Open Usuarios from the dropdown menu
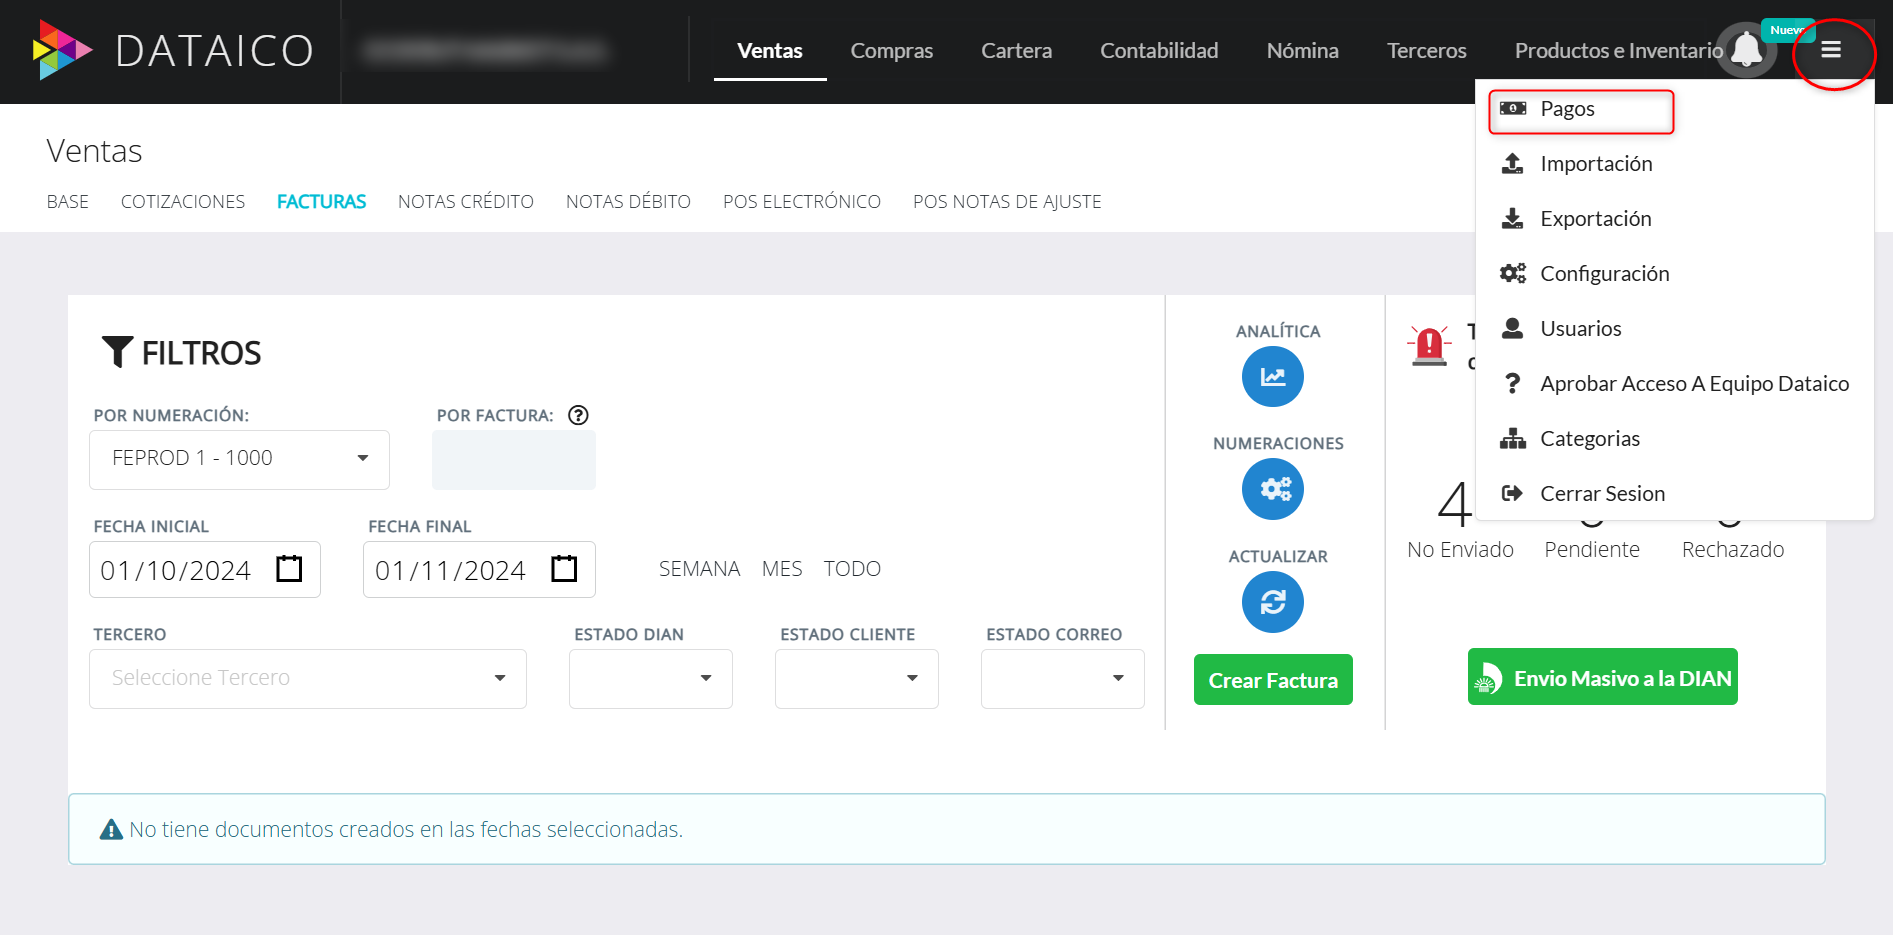This screenshot has height=935, width=1893. click(1581, 328)
